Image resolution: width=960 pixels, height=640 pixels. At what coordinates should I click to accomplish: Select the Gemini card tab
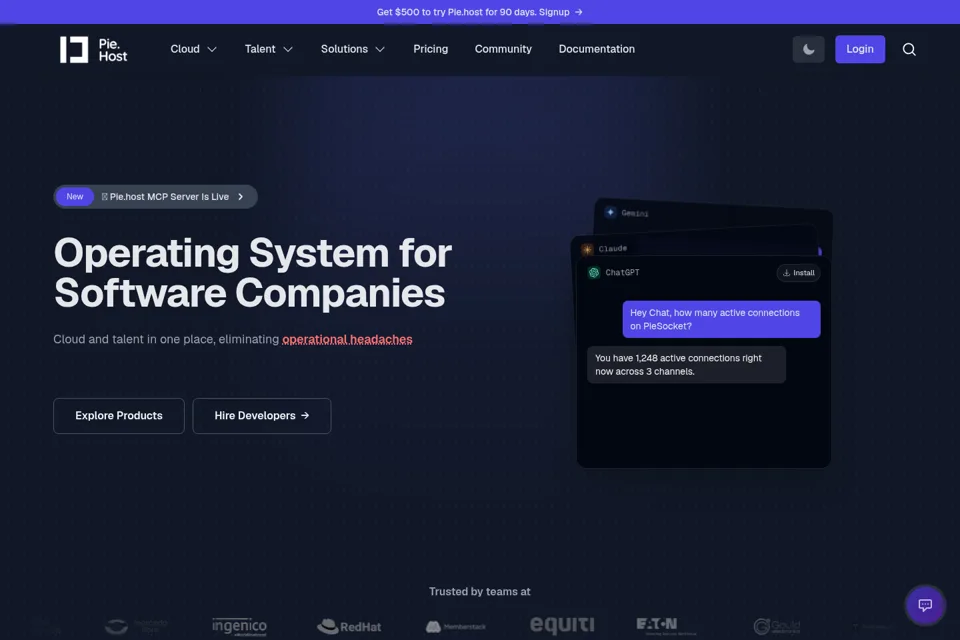(634, 213)
